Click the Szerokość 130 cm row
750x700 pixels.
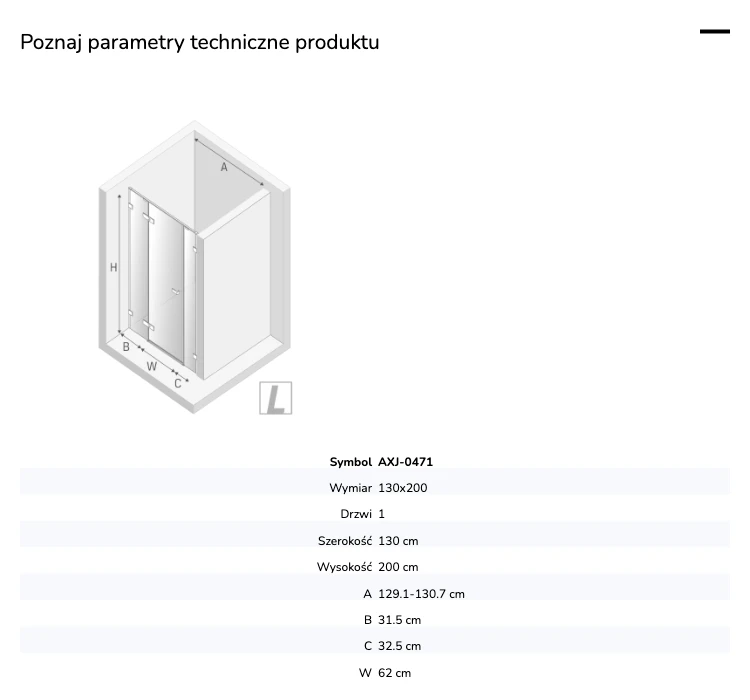pos(375,541)
